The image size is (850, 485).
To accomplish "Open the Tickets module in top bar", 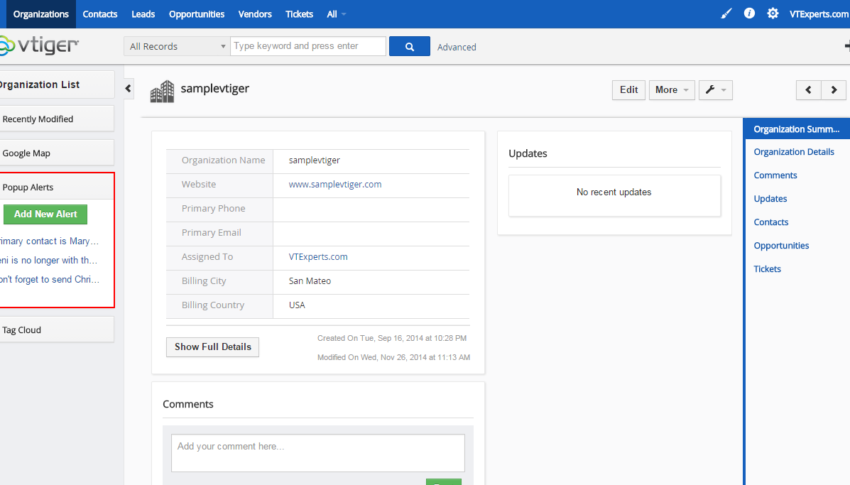I will [299, 14].
